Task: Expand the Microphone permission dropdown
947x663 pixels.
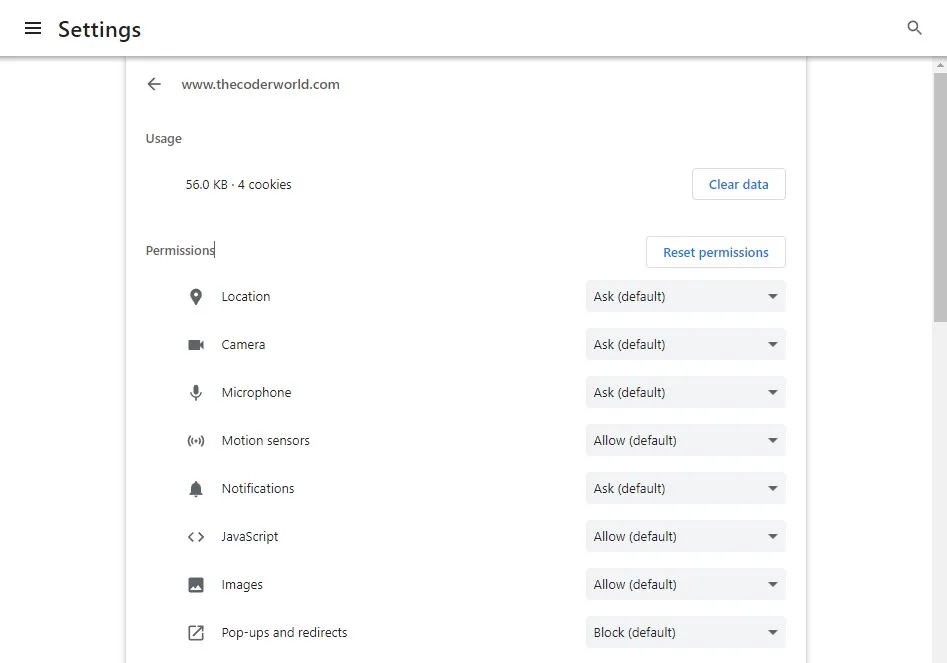Action: point(685,393)
